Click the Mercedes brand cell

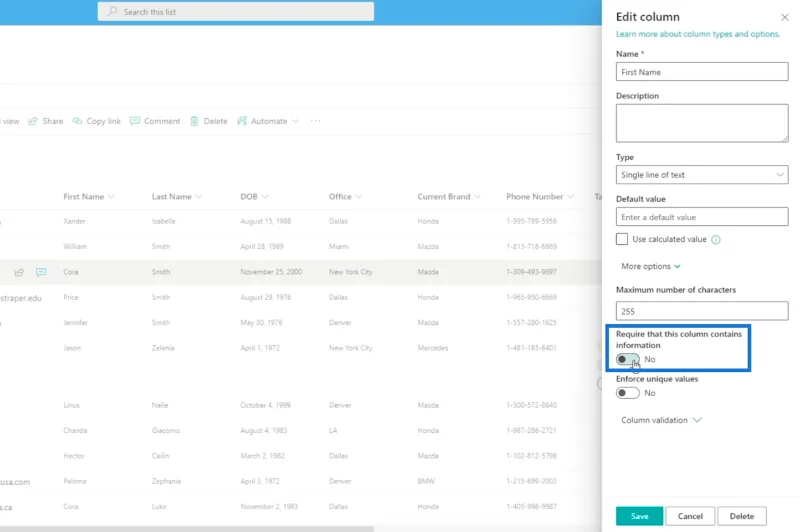tap(433, 348)
